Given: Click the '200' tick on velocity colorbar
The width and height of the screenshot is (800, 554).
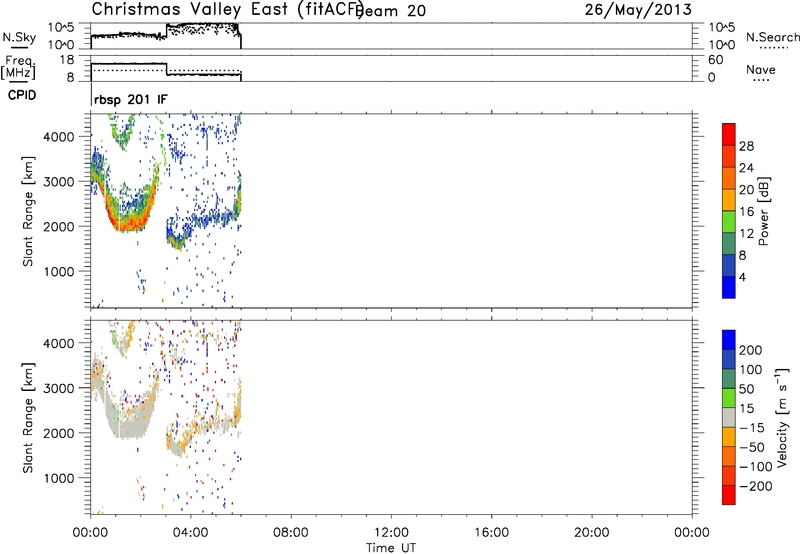Looking at the screenshot, I should [751, 350].
